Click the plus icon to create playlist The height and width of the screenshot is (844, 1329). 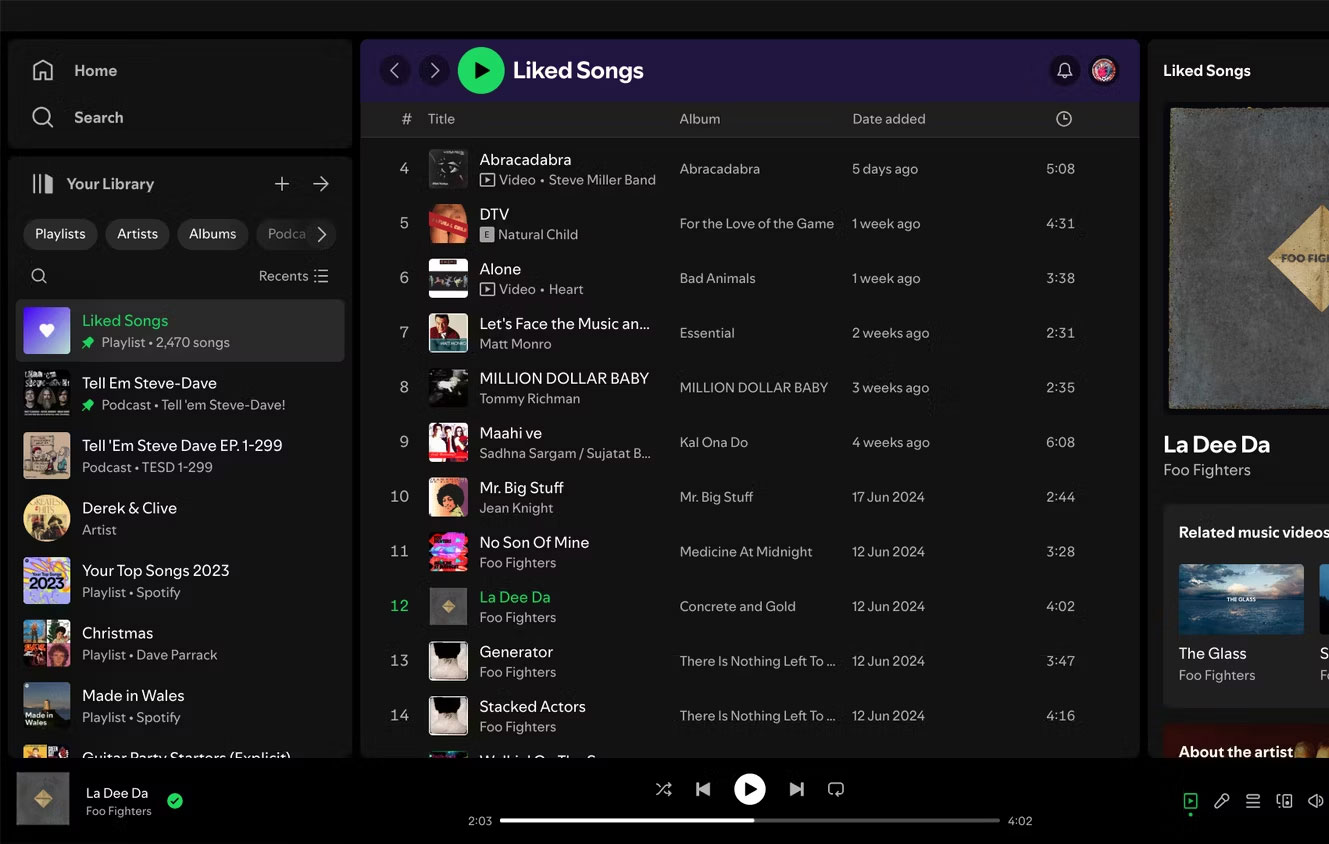coord(282,184)
